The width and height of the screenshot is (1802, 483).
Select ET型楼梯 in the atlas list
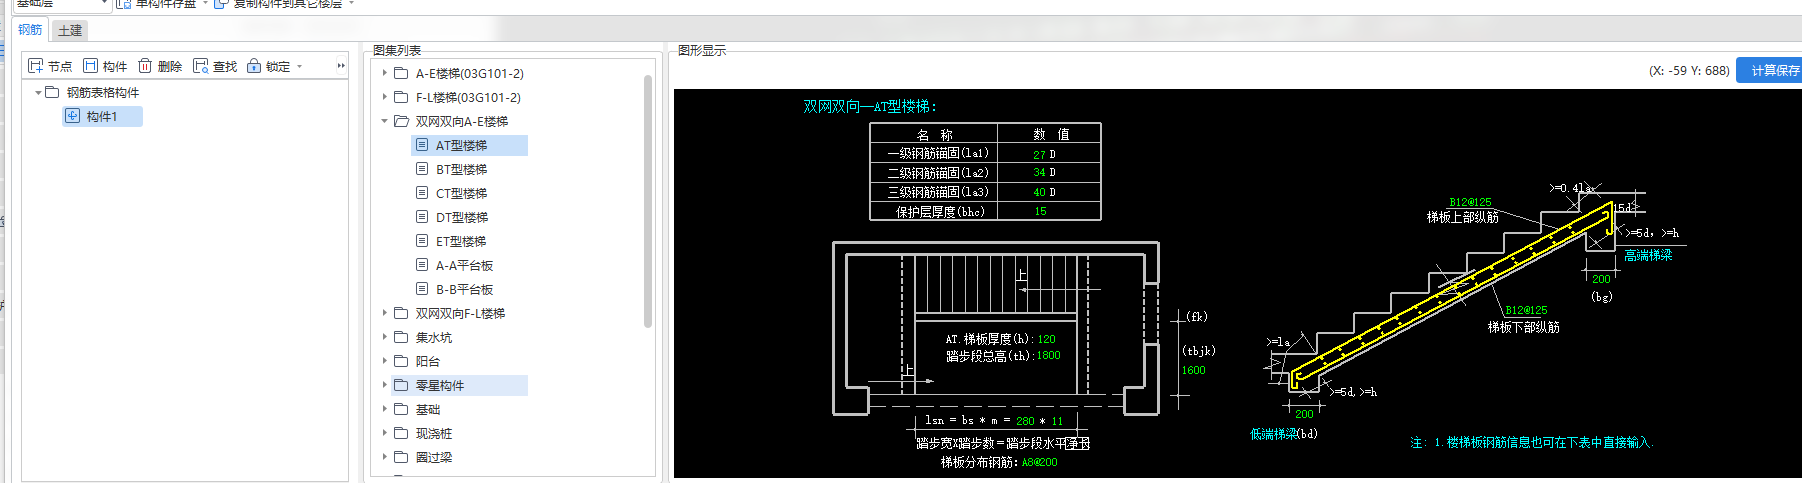pyautogui.click(x=461, y=241)
